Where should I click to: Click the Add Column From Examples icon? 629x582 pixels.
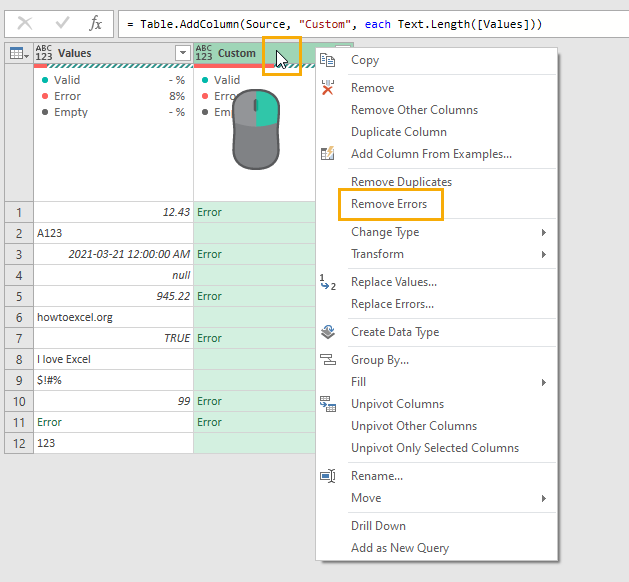click(327, 154)
